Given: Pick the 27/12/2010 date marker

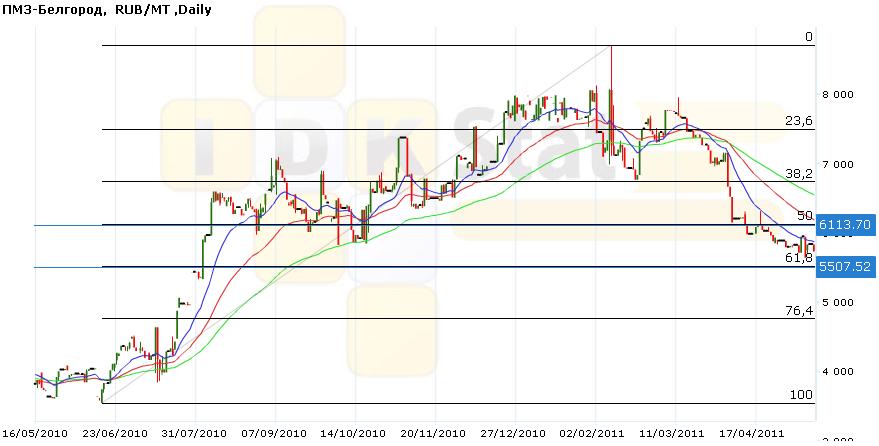Looking at the screenshot, I should point(514,434).
